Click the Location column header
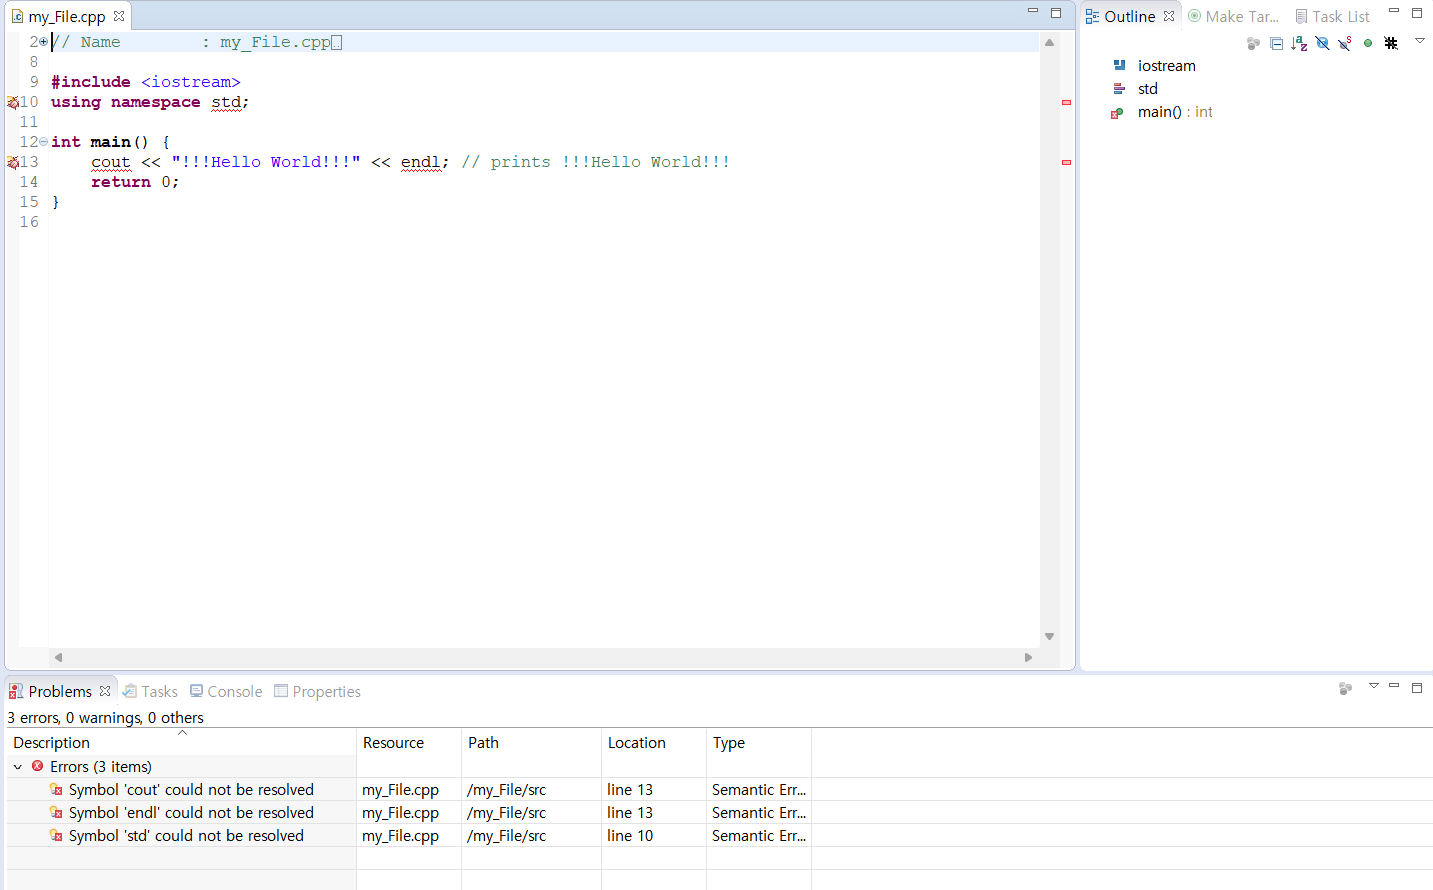 (x=636, y=743)
